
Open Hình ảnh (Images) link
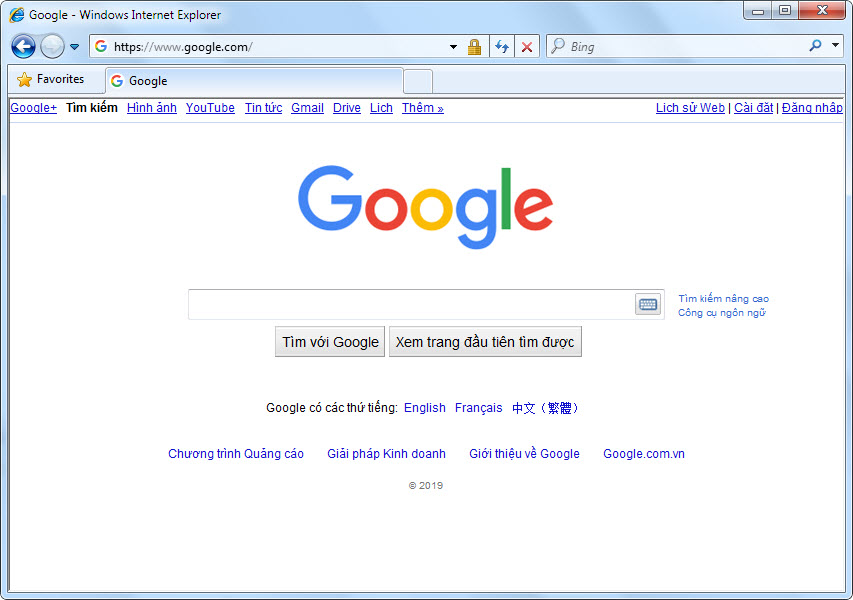click(152, 108)
